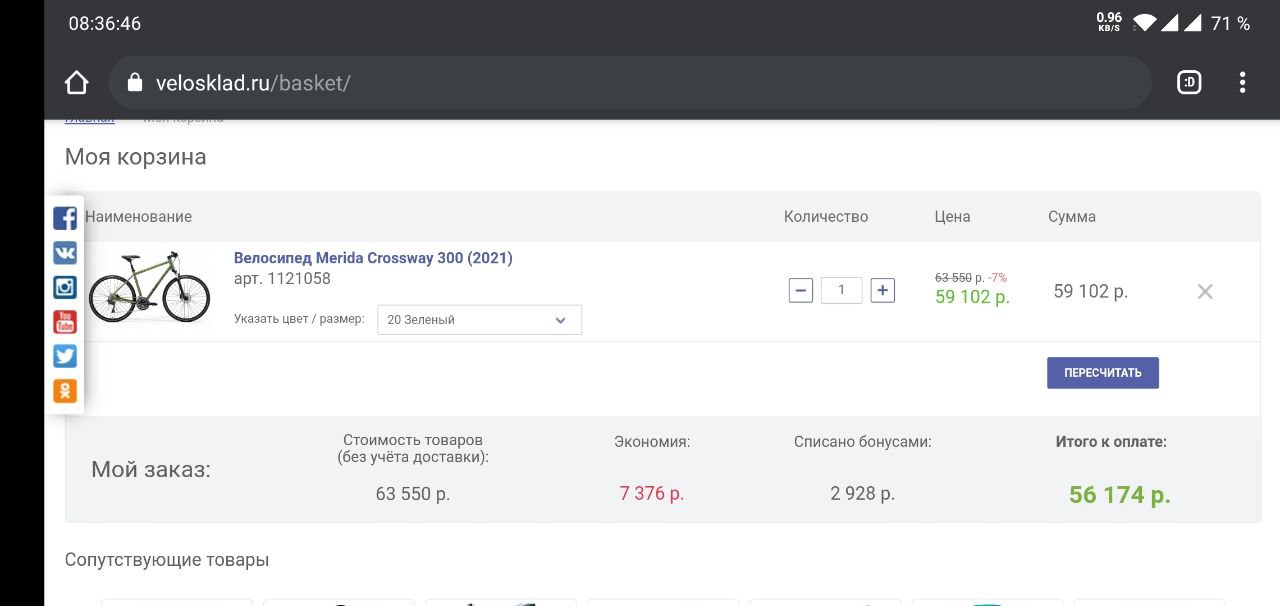Open the Odnoklassniki social icon
Image resolution: width=1280 pixels, height=606 pixels.
pos(65,390)
